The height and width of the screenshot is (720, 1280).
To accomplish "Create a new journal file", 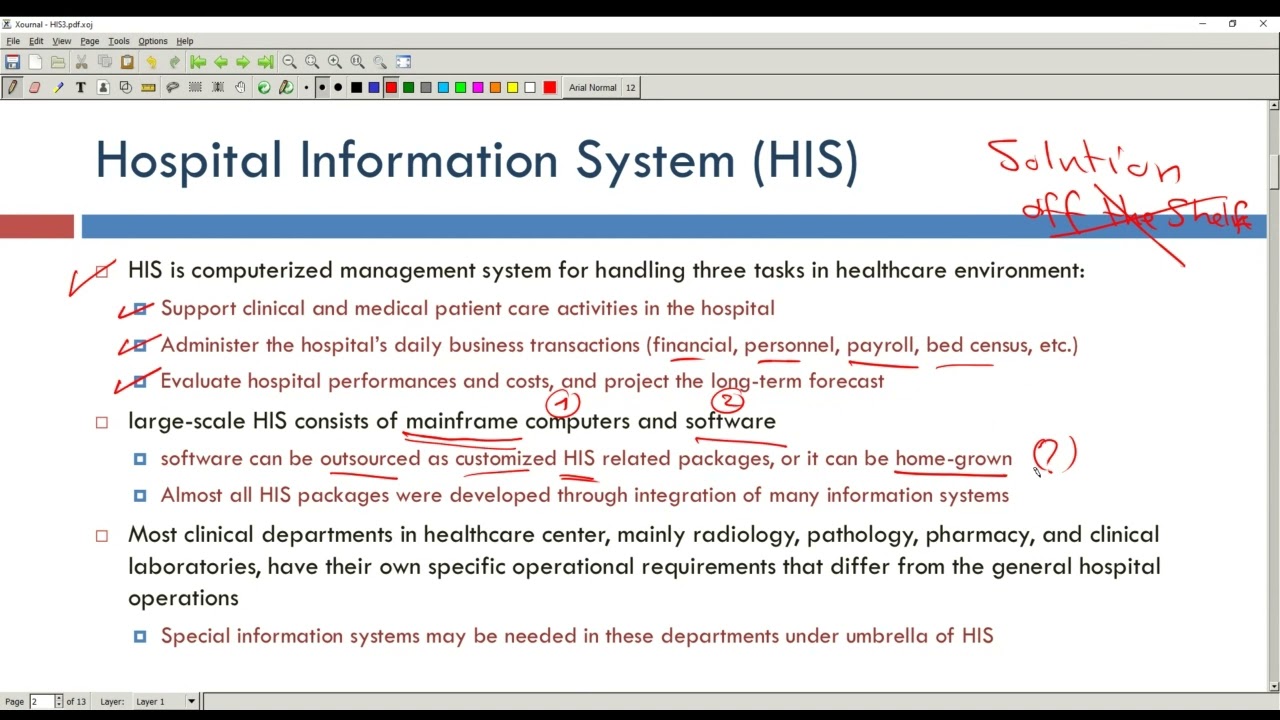I will point(35,62).
